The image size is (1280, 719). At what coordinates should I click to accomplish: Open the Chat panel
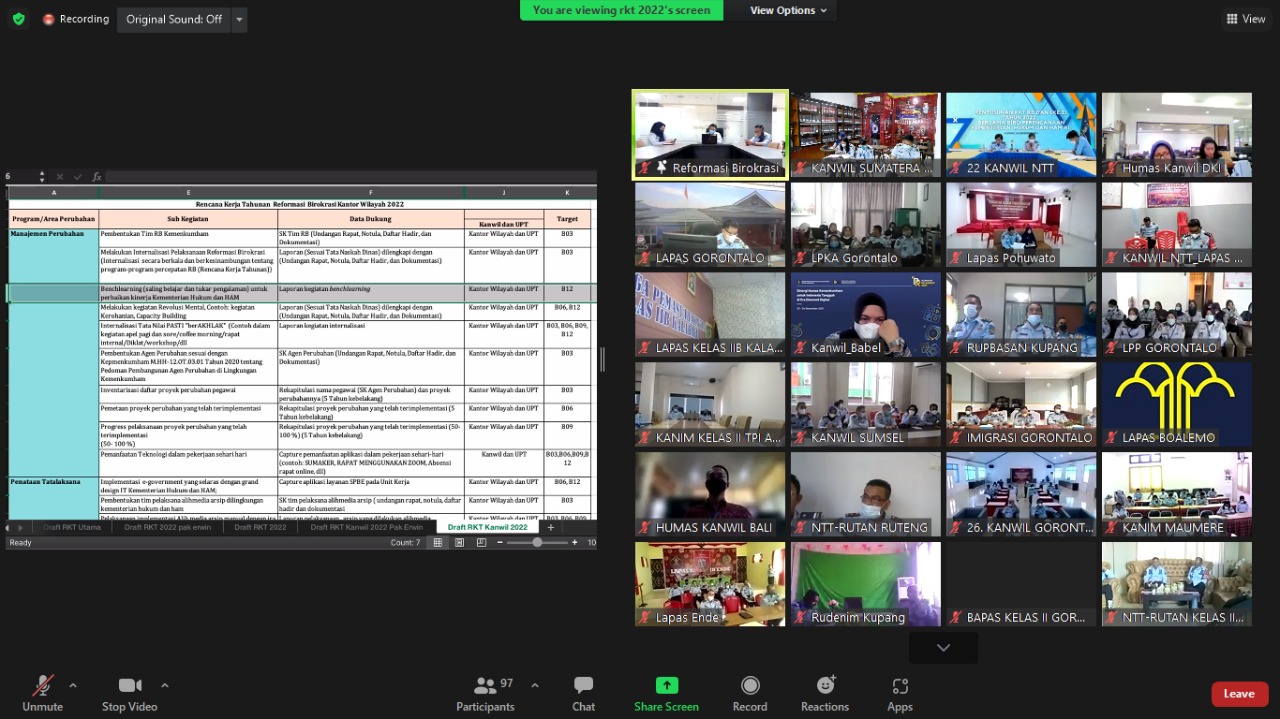pos(583,693)
